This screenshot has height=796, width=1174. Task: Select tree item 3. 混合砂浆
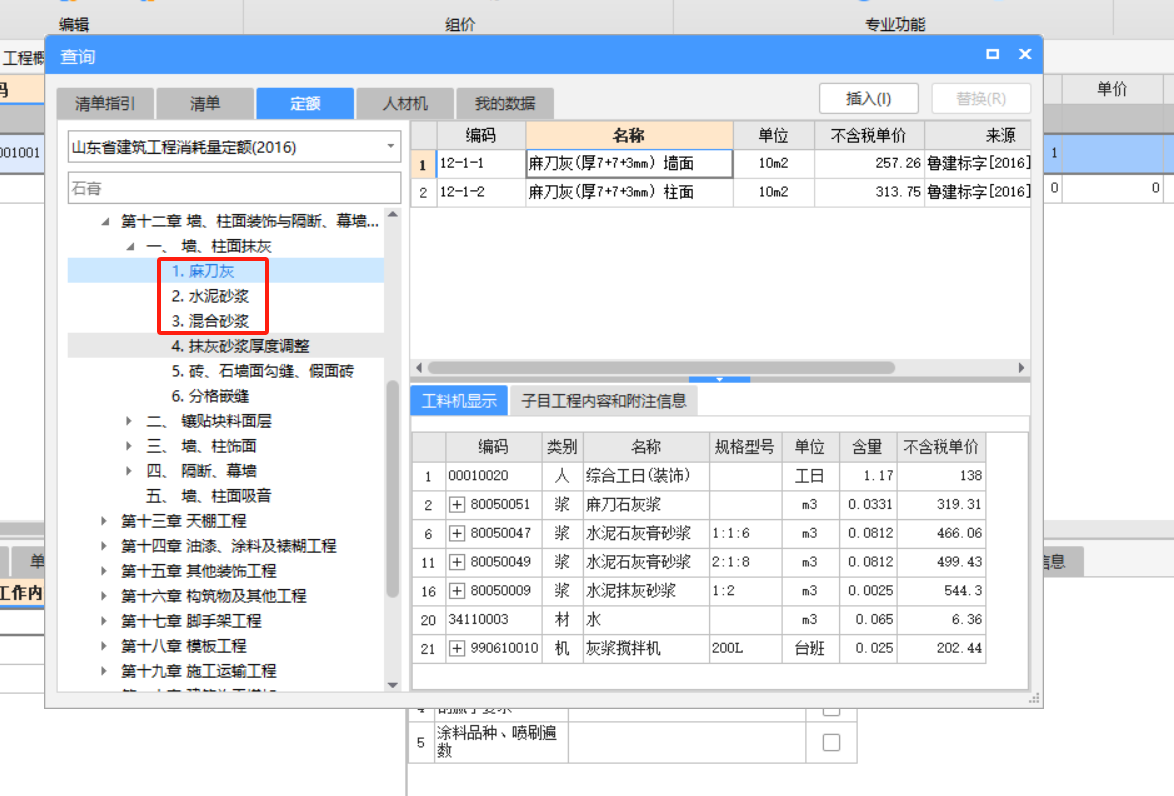pyautogui.click(x=210, y=320)
